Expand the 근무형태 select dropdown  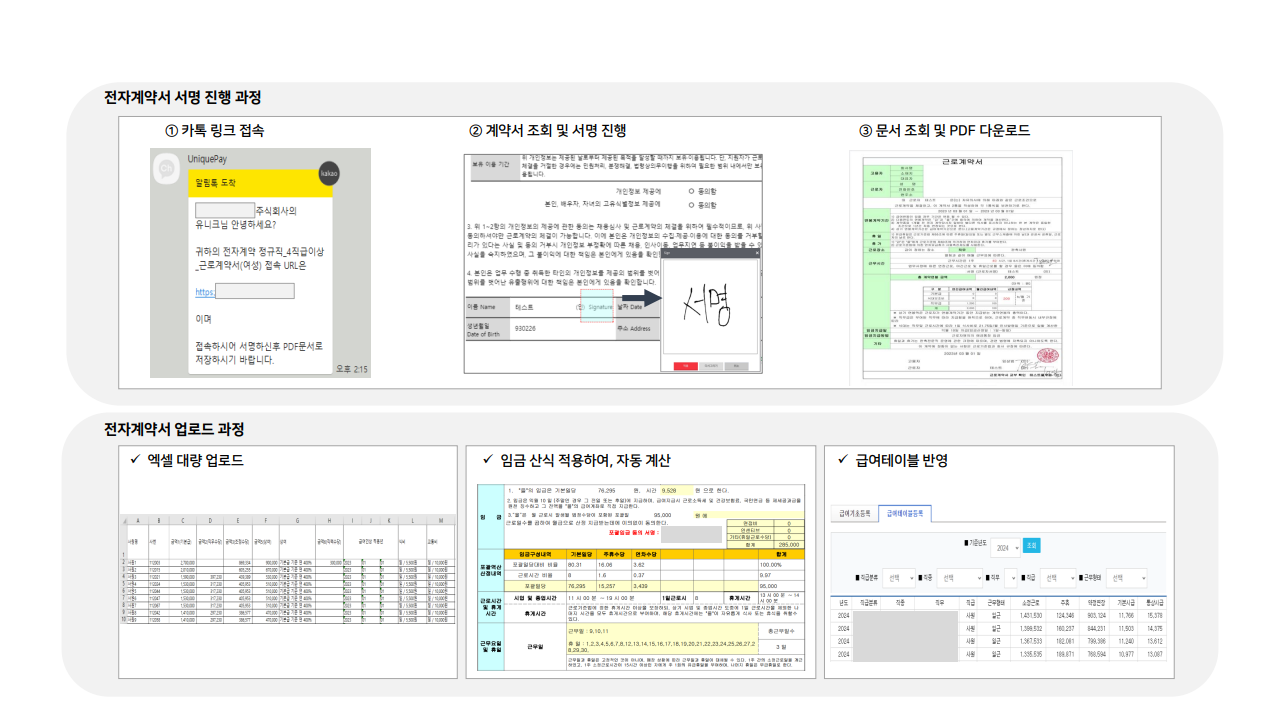pyautogui.click(x=1128, y=578)
